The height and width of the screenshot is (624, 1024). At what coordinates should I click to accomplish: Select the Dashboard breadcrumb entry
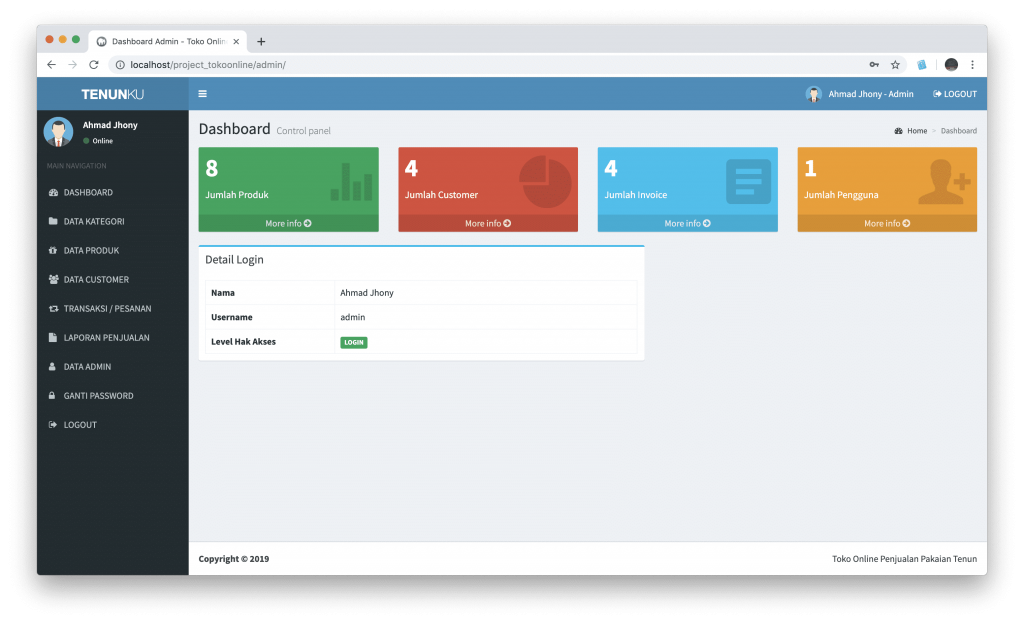[958, 130]
